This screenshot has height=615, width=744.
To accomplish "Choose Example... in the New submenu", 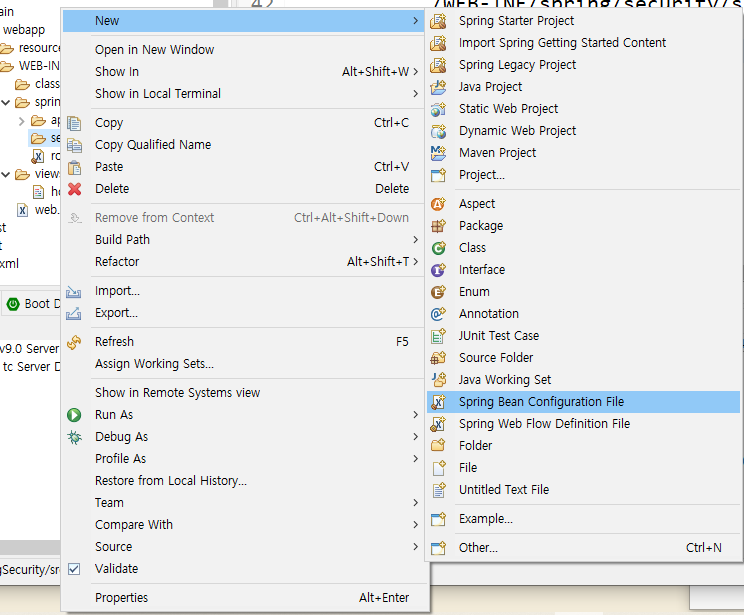I will [486, 519].
